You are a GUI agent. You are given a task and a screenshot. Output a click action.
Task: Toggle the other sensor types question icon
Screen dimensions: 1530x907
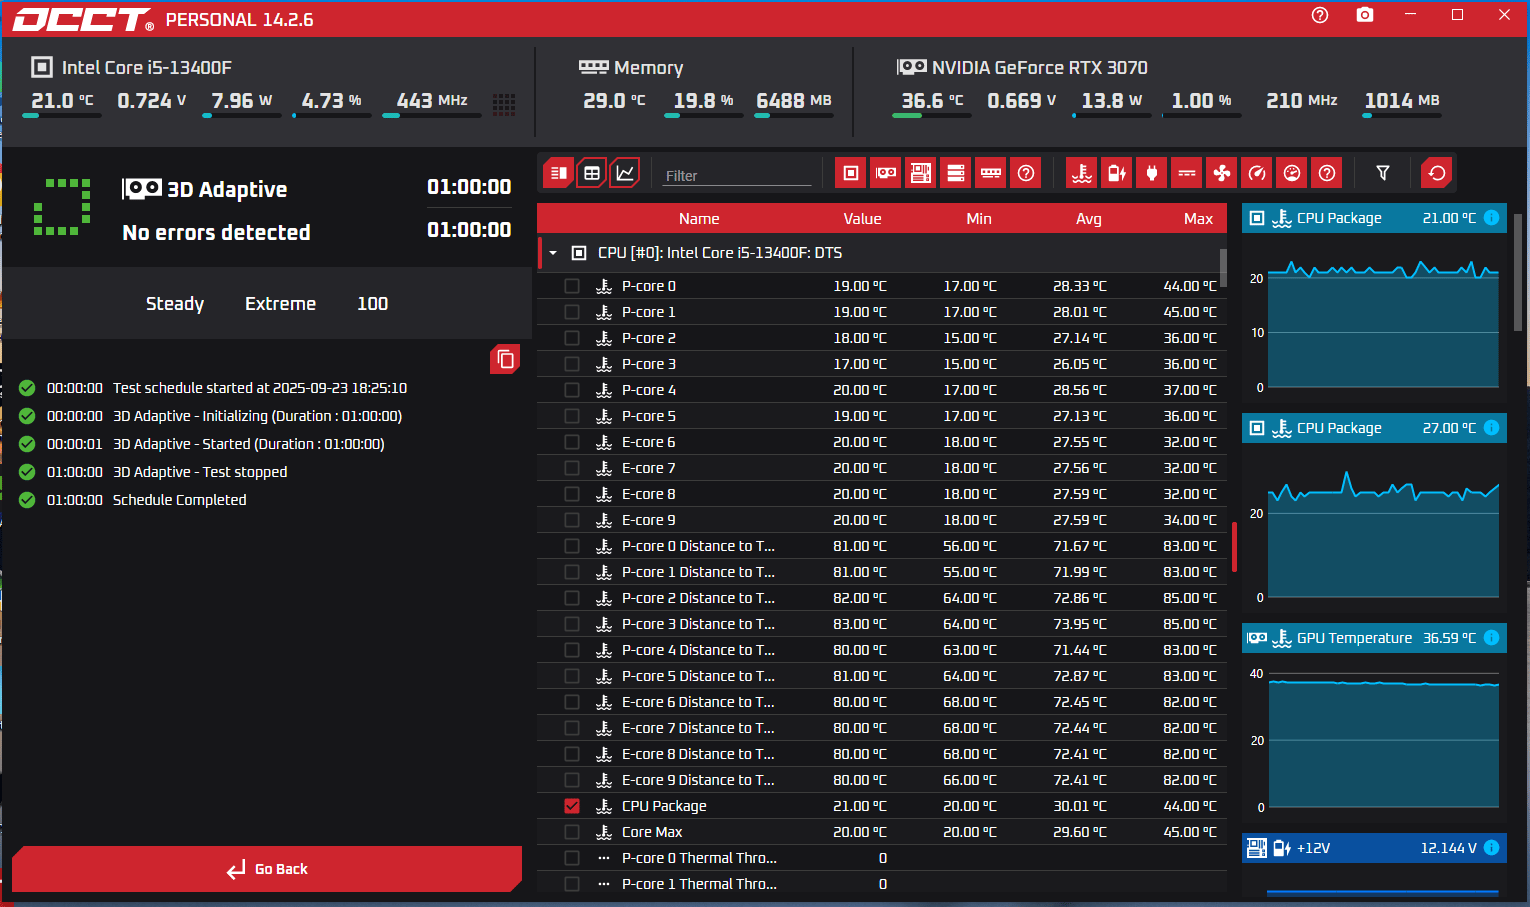coord(1327,173)
